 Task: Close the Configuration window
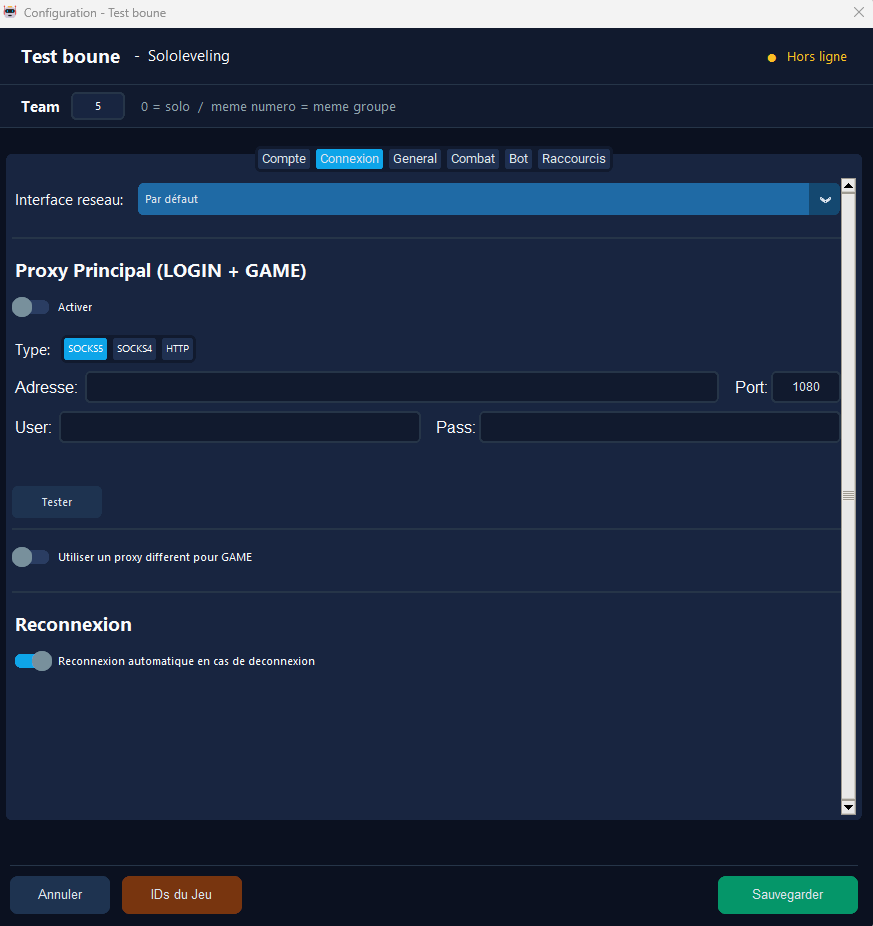coord(858,13)
